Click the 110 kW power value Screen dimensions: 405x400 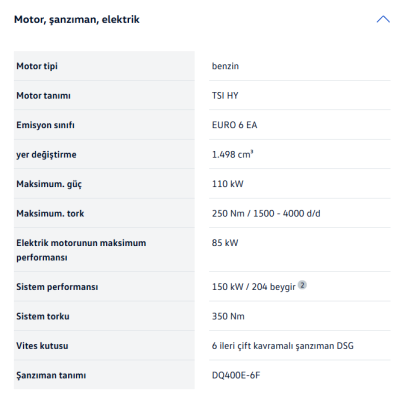tap(228, 184)
